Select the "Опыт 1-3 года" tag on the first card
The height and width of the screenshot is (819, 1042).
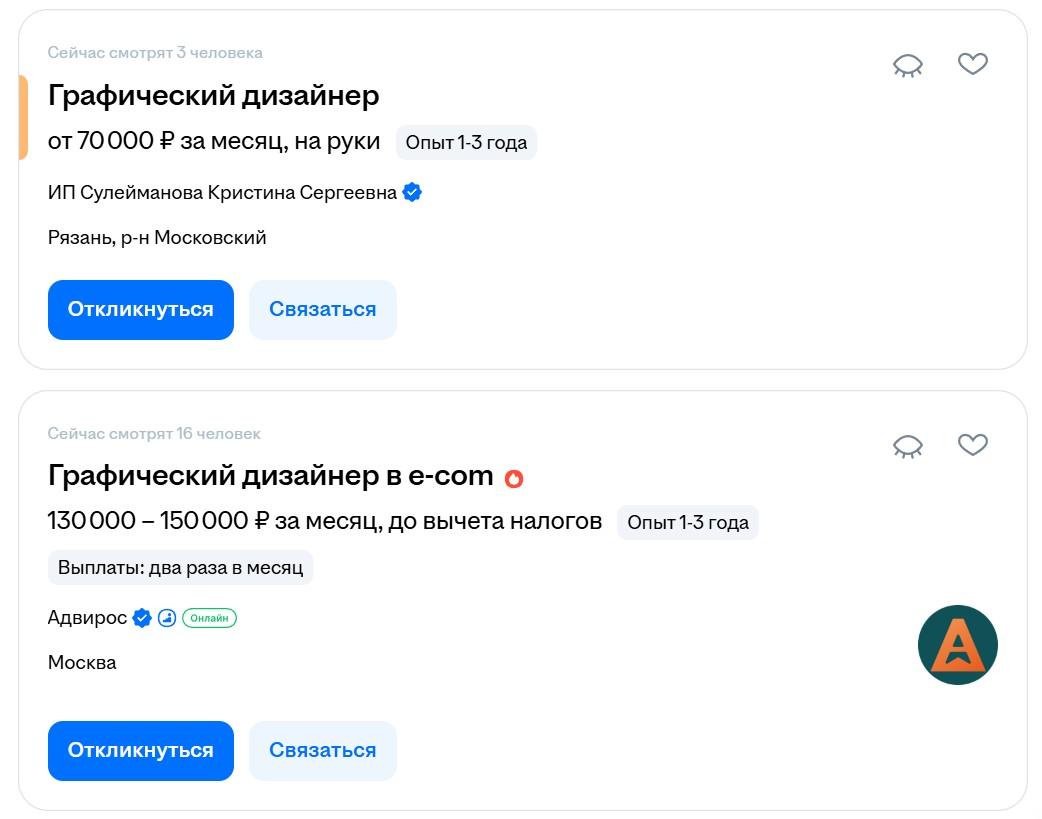tap(466, 142)
